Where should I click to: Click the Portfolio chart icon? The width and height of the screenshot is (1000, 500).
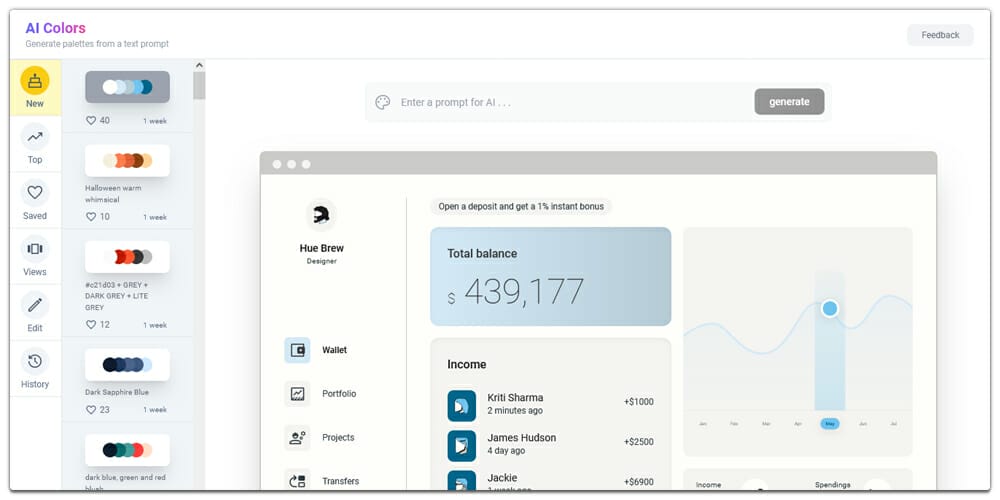297,394
